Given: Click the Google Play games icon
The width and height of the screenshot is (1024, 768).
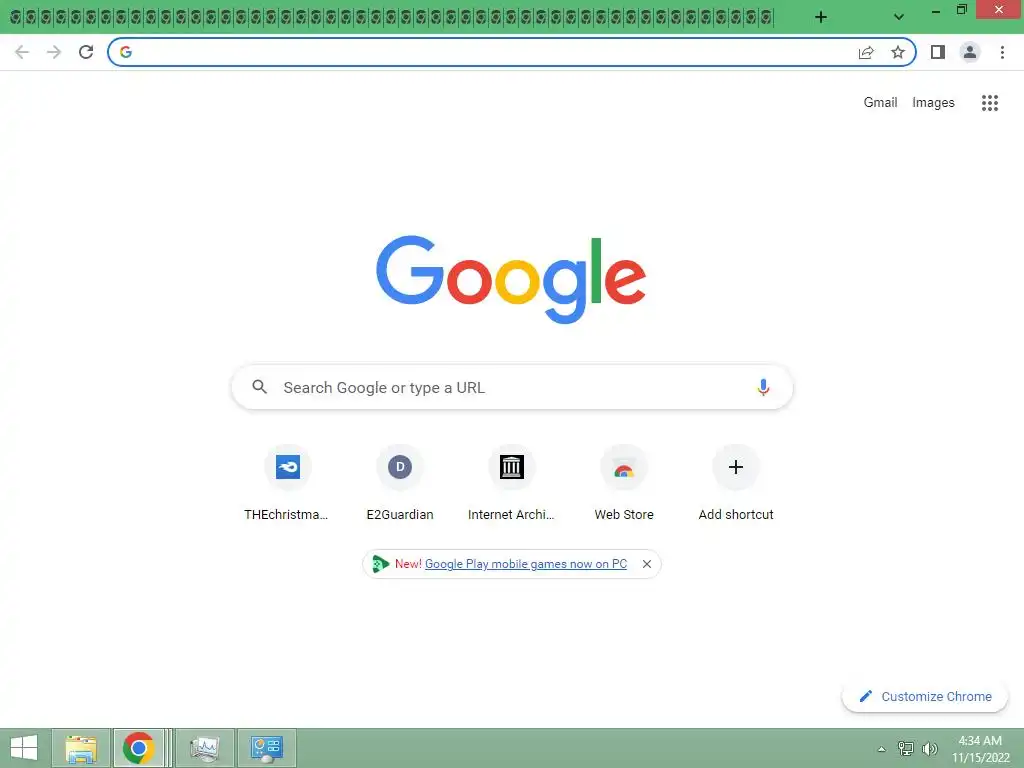Looking at the screenshot, I should (380, 564).
